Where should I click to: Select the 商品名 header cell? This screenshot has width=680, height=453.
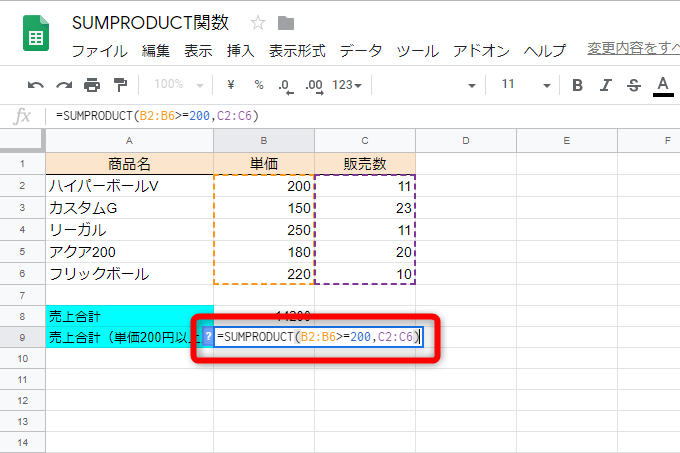click(x=129, y=164)
